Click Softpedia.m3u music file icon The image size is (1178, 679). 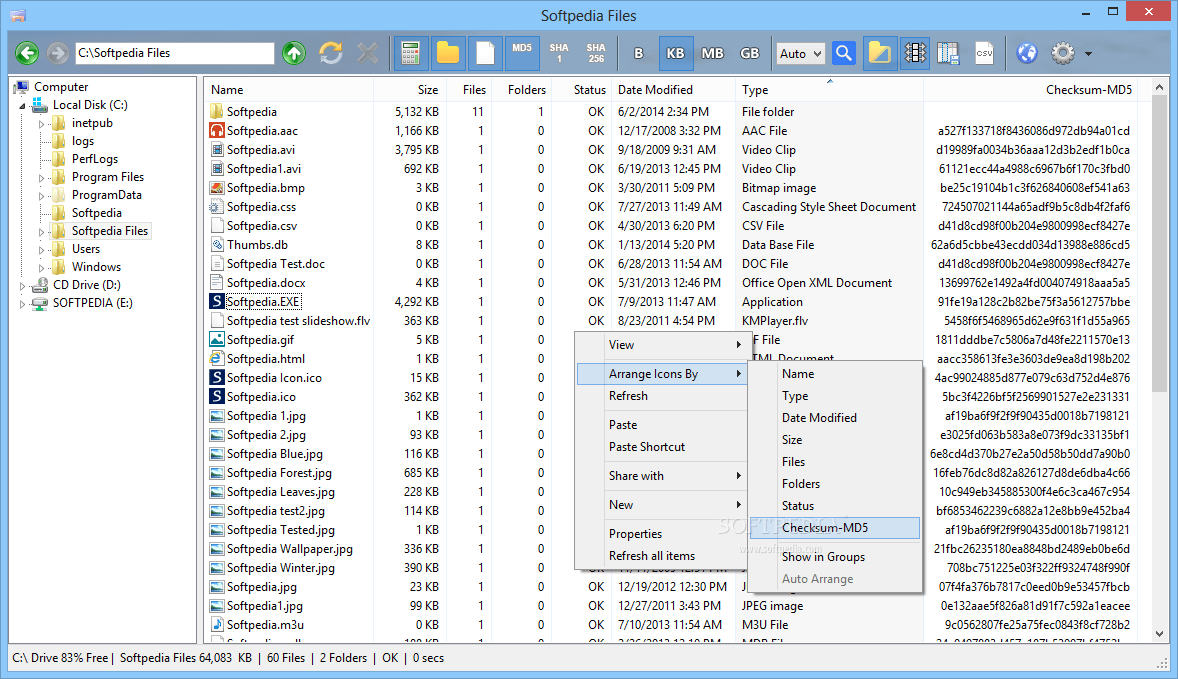click(216, 625)
